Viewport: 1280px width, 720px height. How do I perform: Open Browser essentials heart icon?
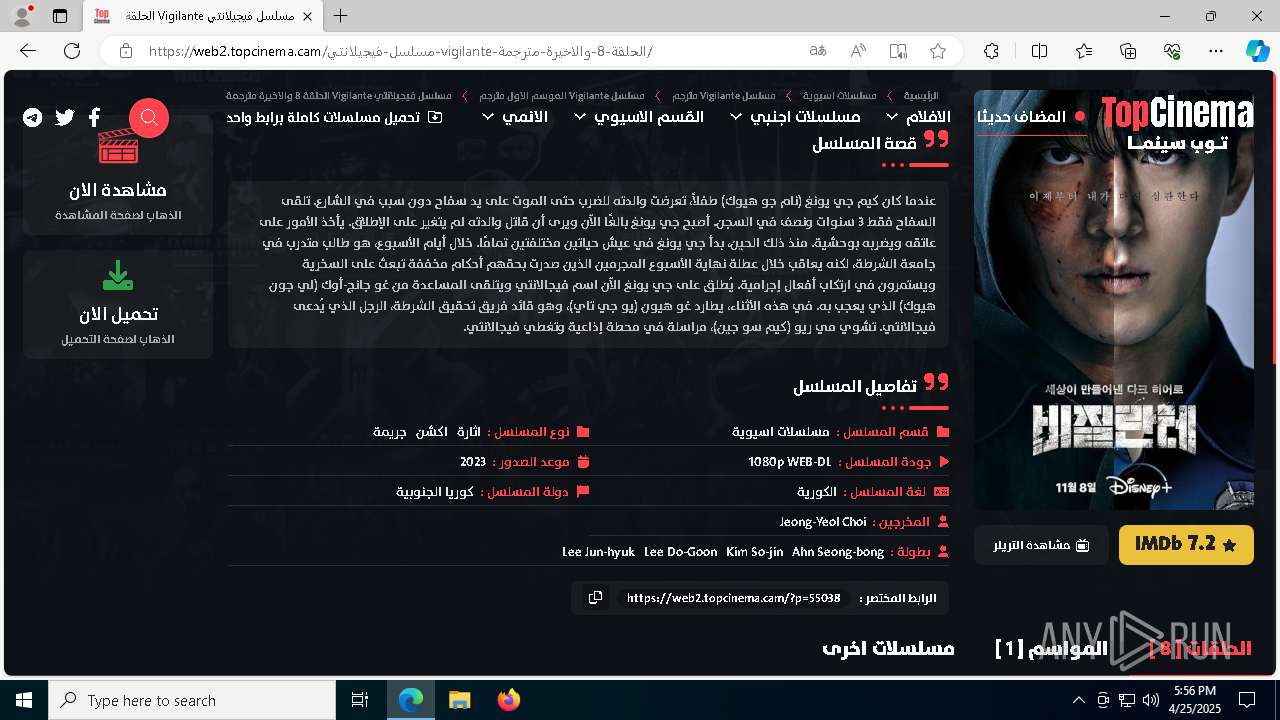pos(1172,51)
